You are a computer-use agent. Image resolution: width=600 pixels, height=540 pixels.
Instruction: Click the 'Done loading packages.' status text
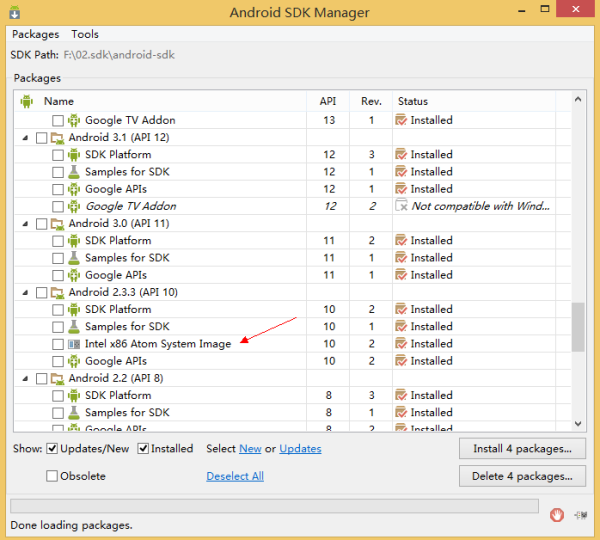point(72,525)
